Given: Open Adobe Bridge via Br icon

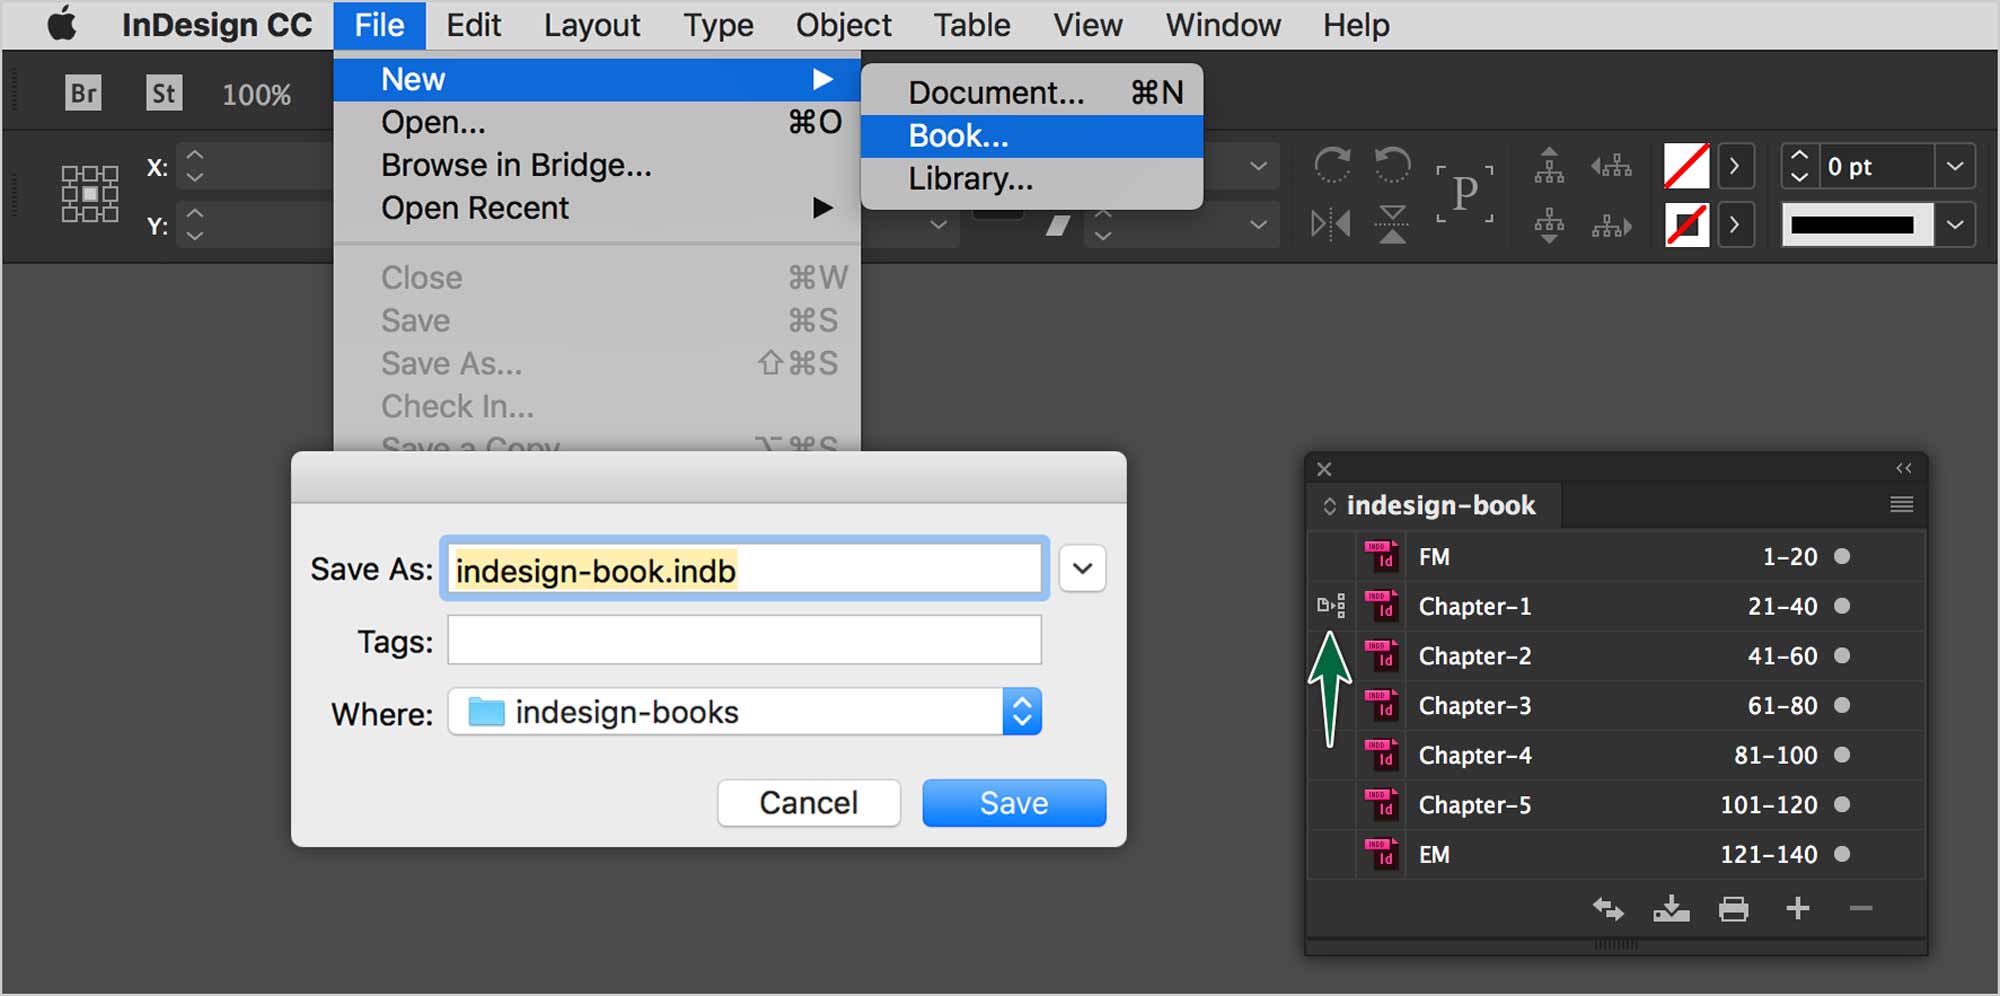Looking at the screenshot, I should [x=84, y=94].
